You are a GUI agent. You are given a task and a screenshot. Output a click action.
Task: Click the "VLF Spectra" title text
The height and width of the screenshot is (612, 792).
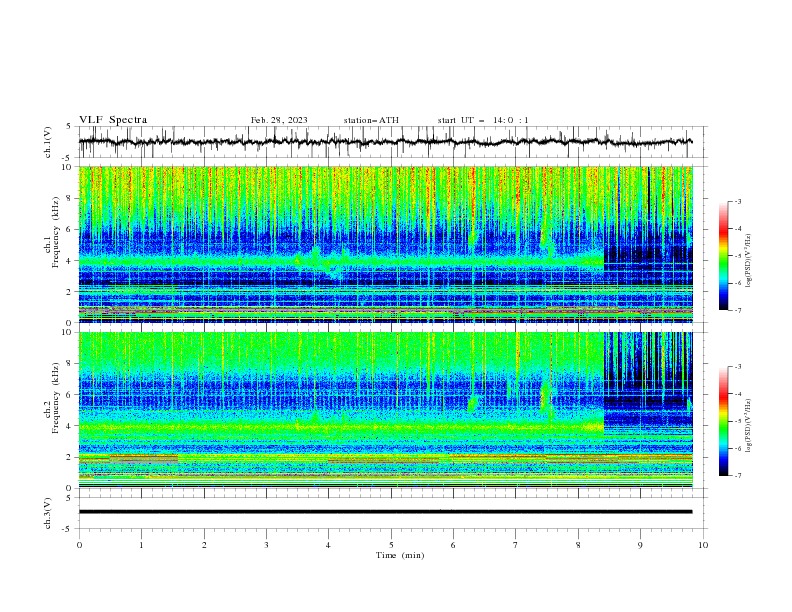(x=113, y=120)
